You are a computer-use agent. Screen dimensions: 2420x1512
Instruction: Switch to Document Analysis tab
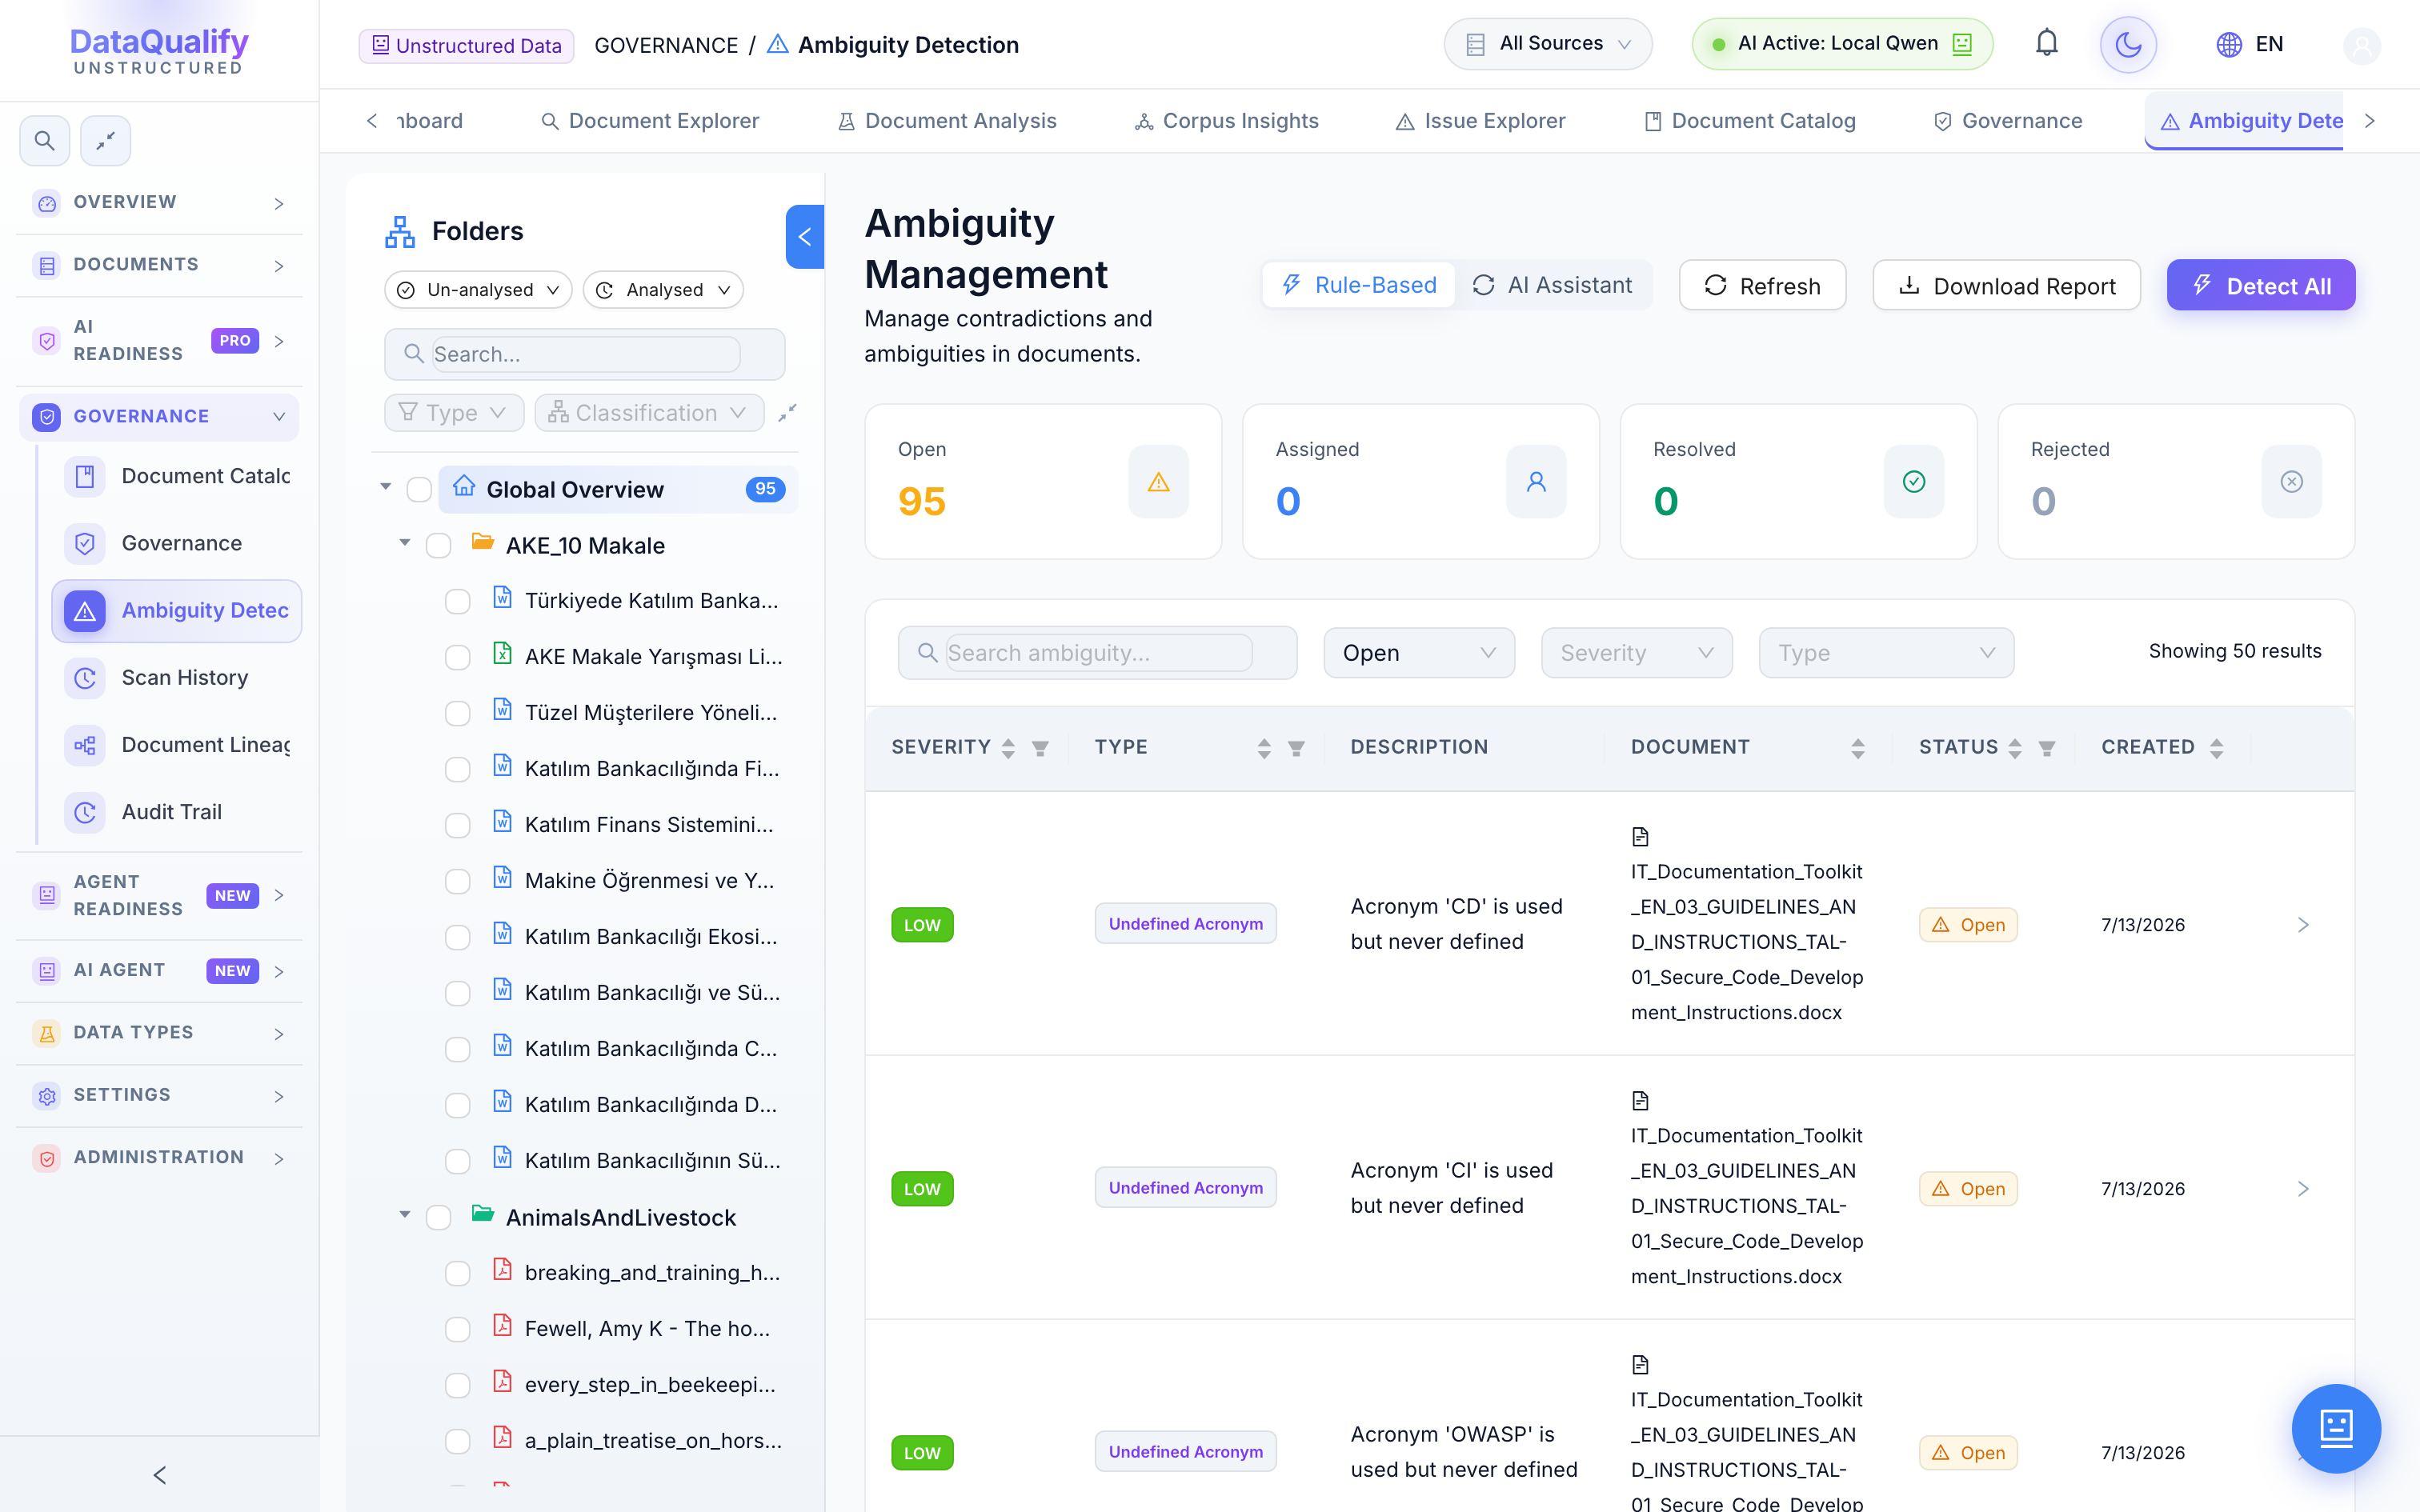tap(947, 121)
